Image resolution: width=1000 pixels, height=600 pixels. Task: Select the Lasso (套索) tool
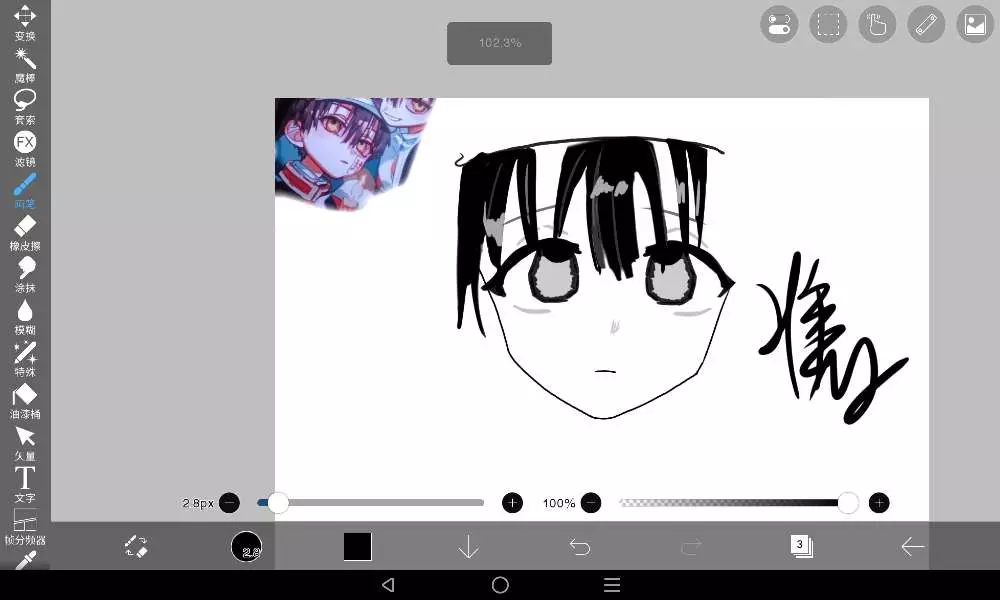click(x=25, y=107)
